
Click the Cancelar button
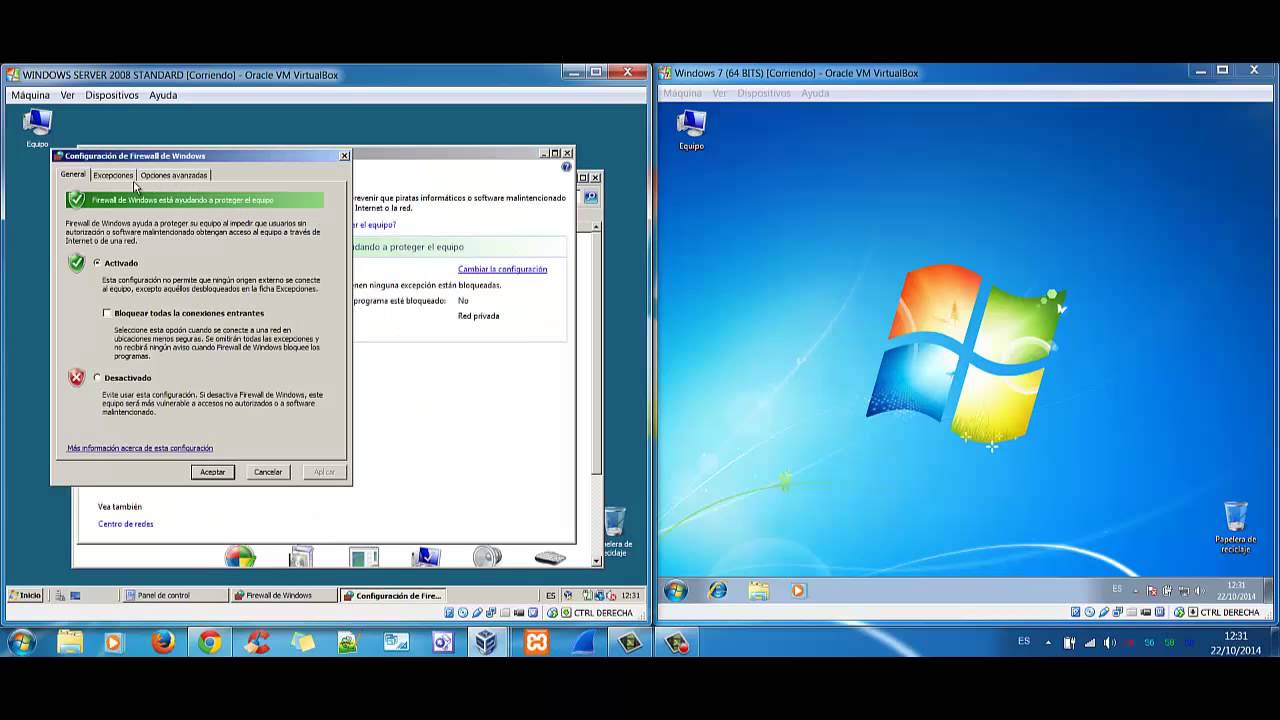click(x=268, y=472)
